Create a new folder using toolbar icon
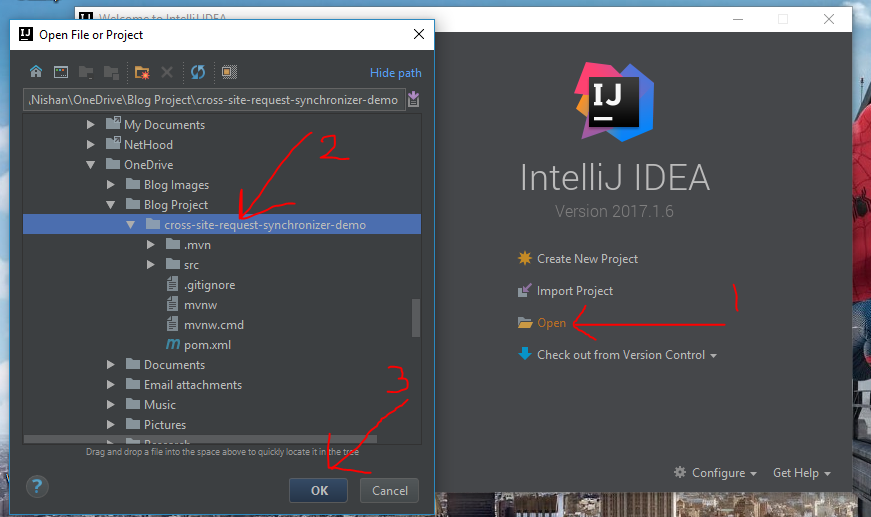871x517 pixels. coord(142,72)
